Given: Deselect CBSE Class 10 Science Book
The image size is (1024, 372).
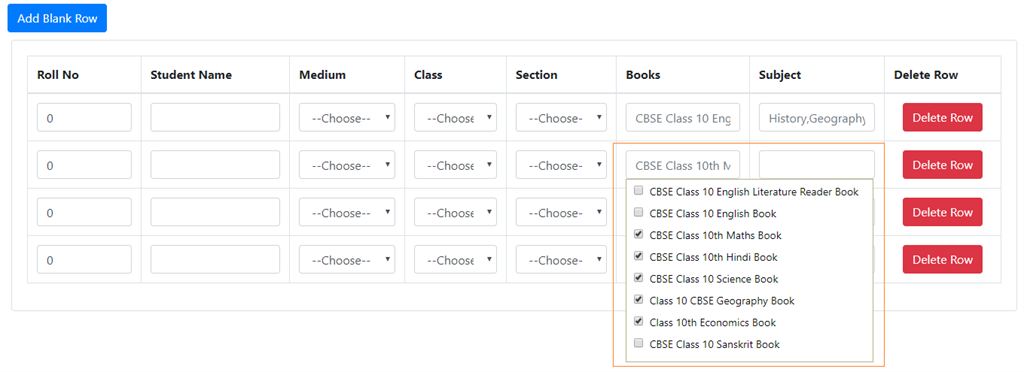Looking at the screenshot, I should click(x=639, y=278).
